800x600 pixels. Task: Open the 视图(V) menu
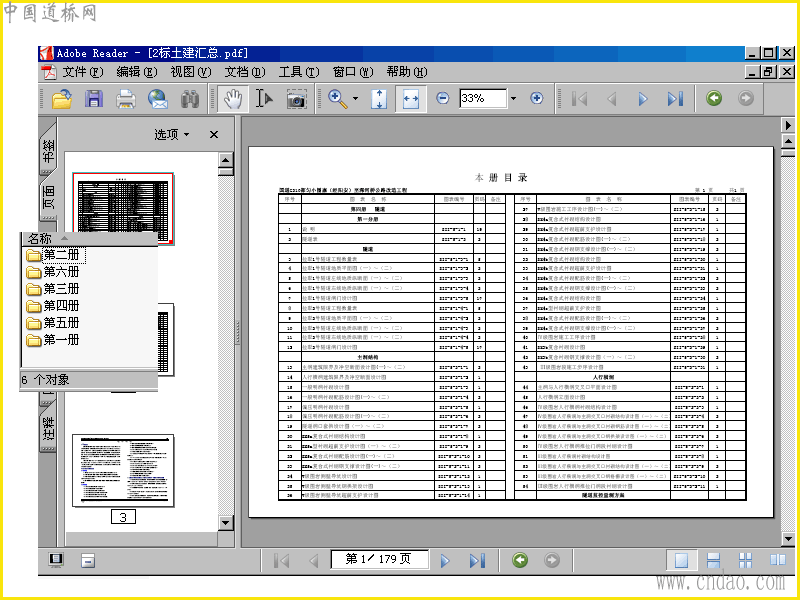(x=190, y=72)
